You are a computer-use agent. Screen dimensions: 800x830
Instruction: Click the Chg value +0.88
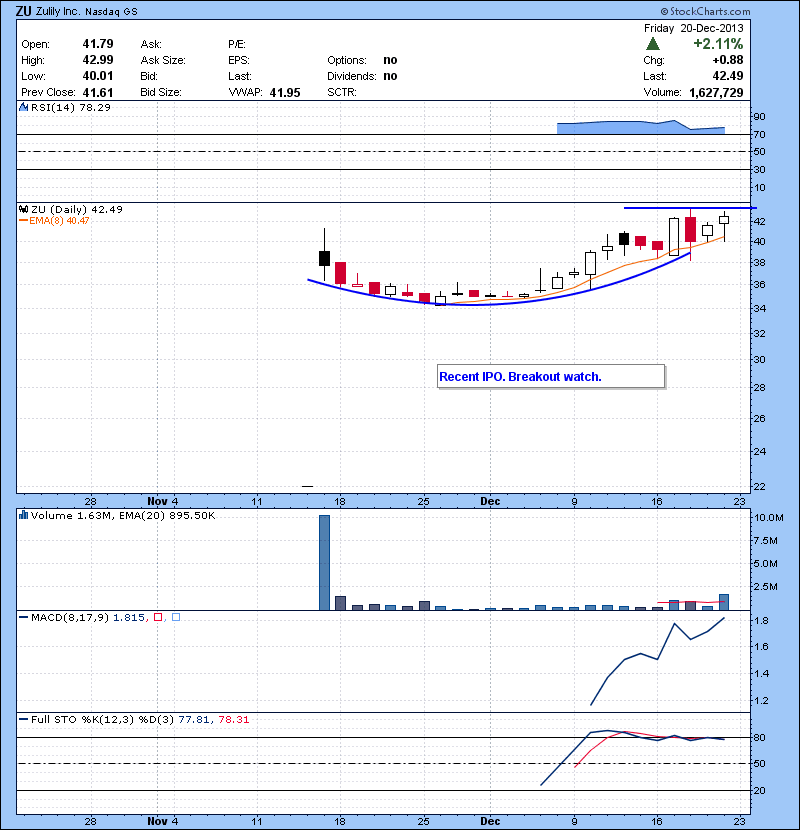coord(728,60)
